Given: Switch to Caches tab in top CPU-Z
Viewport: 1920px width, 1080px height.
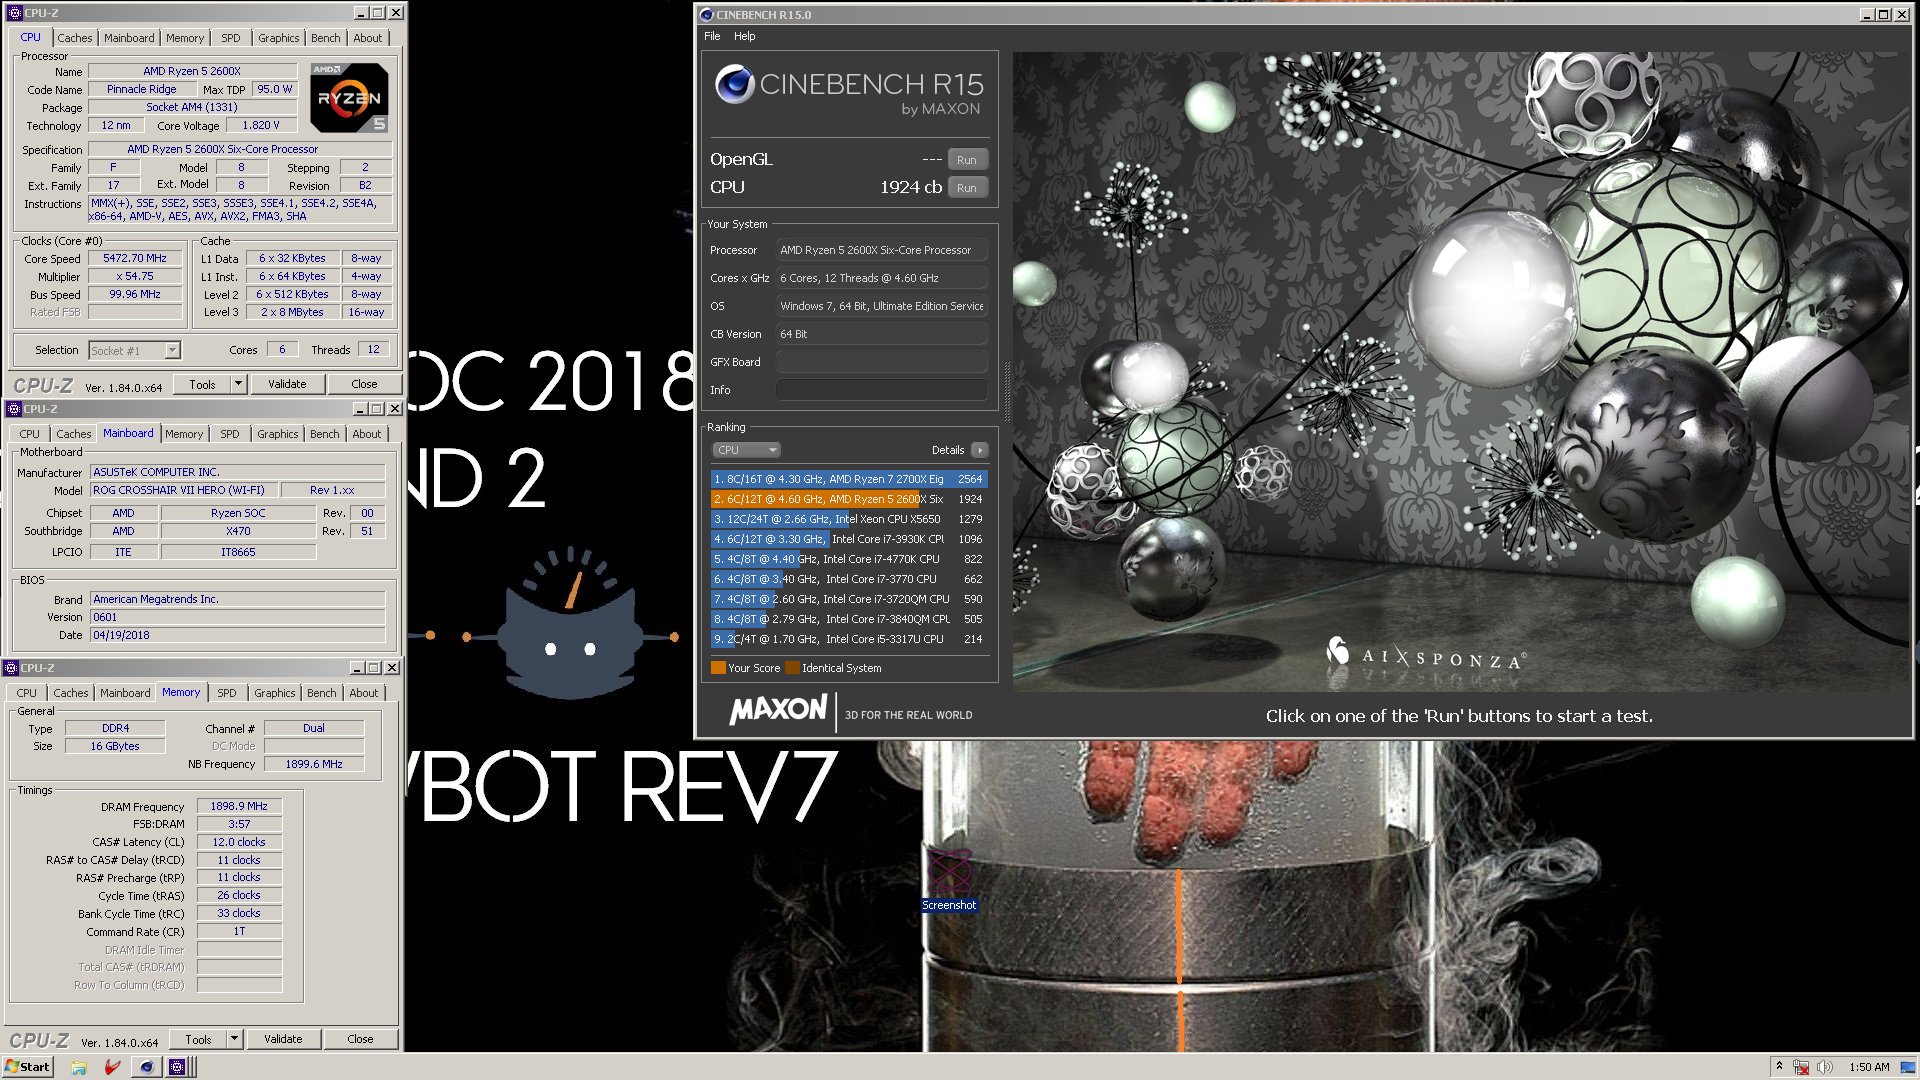Looking at the screenshot, I should coord(75,38).
